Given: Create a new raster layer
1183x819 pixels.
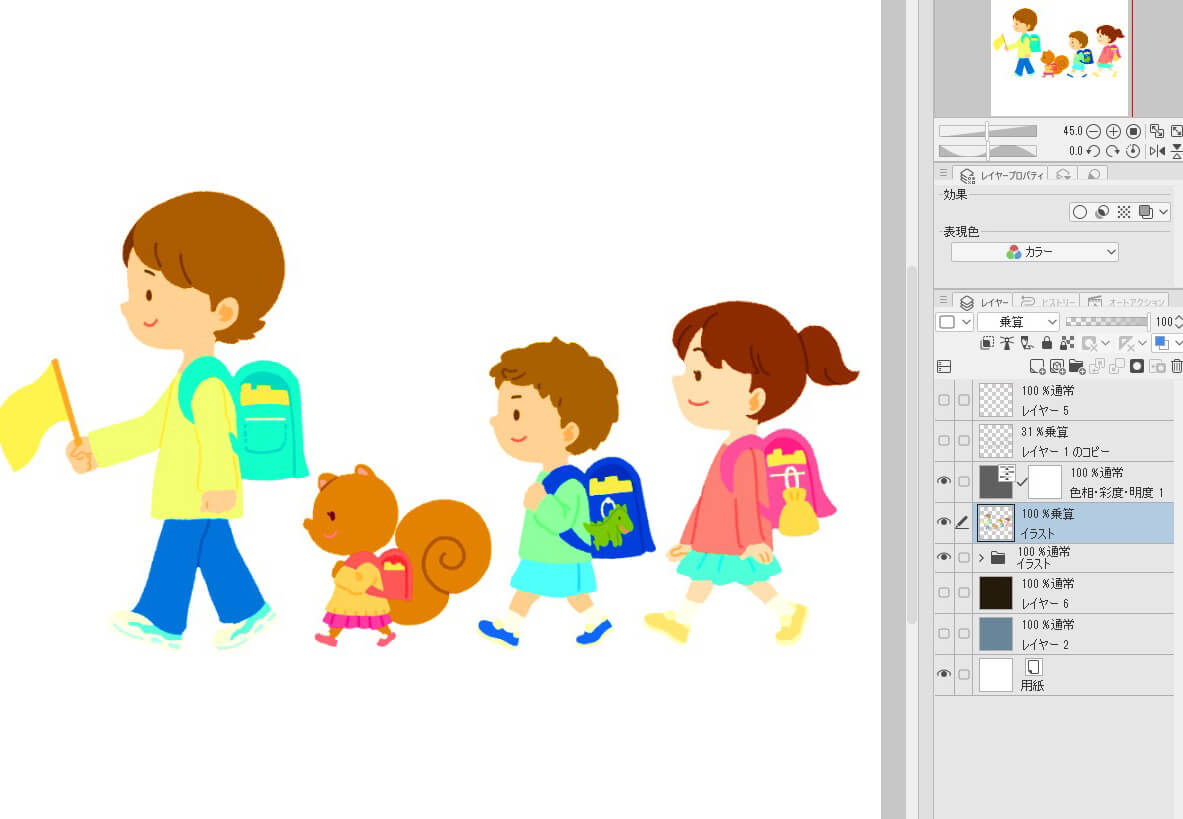Looking at the screenshot, I should 1037,367.
